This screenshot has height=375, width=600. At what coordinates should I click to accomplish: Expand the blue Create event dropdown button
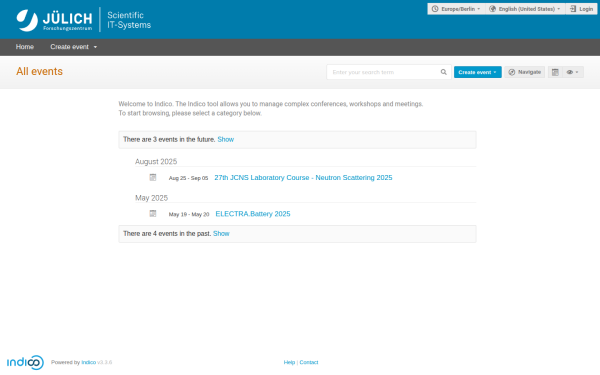point(478,72)
